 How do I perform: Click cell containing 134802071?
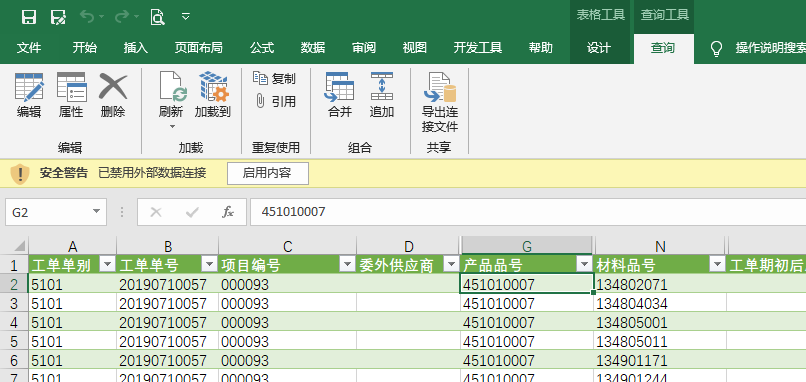pos(660,284)
